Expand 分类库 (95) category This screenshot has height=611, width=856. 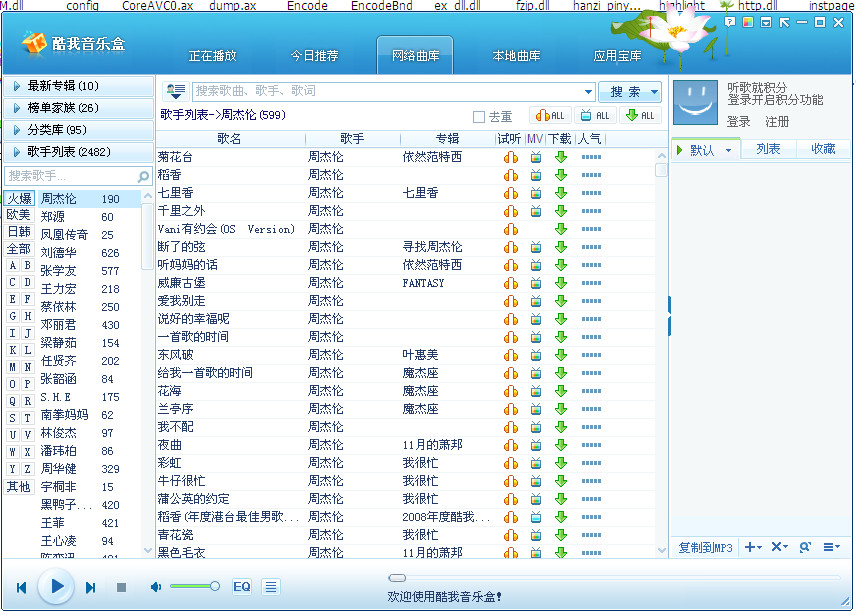tap(78, 130)
